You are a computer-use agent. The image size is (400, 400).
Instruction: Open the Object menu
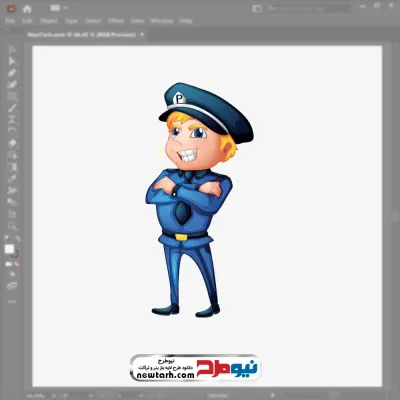[49, 21]
